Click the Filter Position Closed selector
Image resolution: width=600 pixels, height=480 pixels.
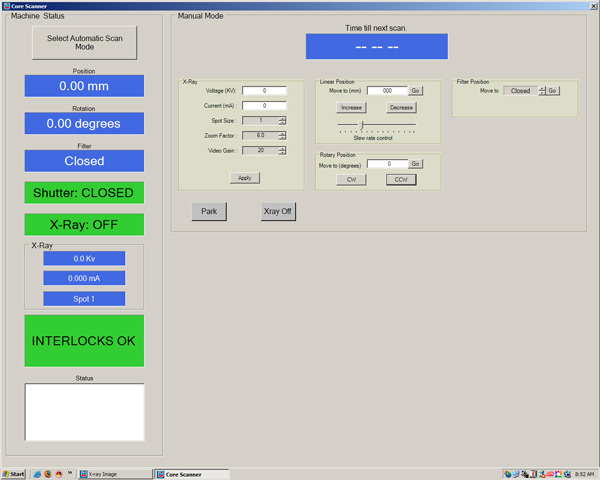coord(520,91)
